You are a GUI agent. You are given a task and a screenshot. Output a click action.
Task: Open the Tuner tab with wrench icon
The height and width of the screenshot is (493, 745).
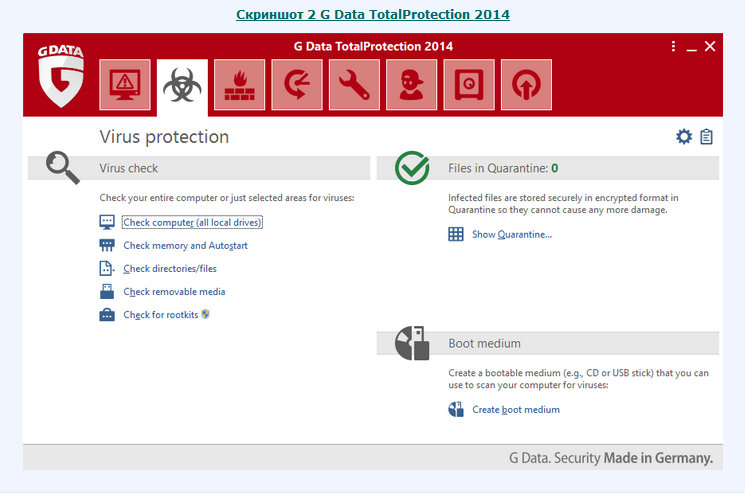[354, 85]
